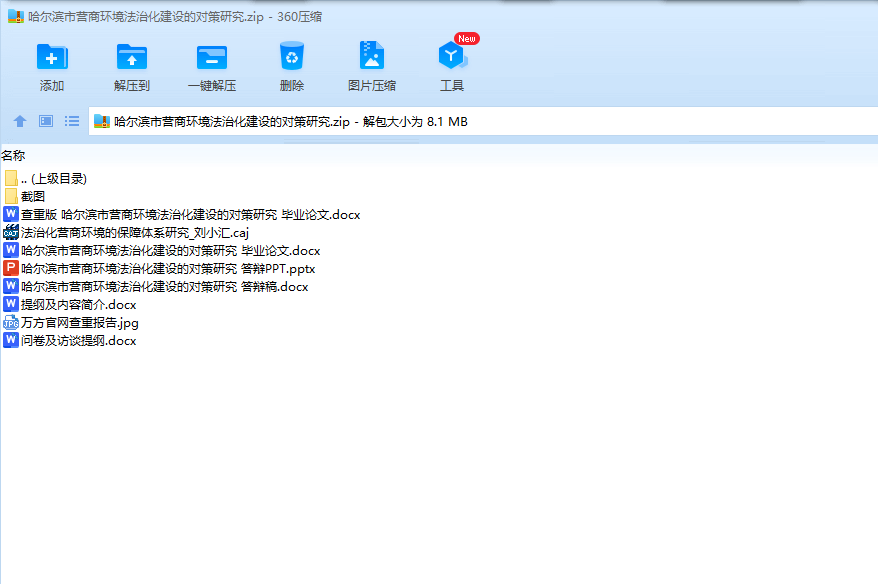Select 提纲及内容简介.docx file
The image size is (878, 584).
70,305
